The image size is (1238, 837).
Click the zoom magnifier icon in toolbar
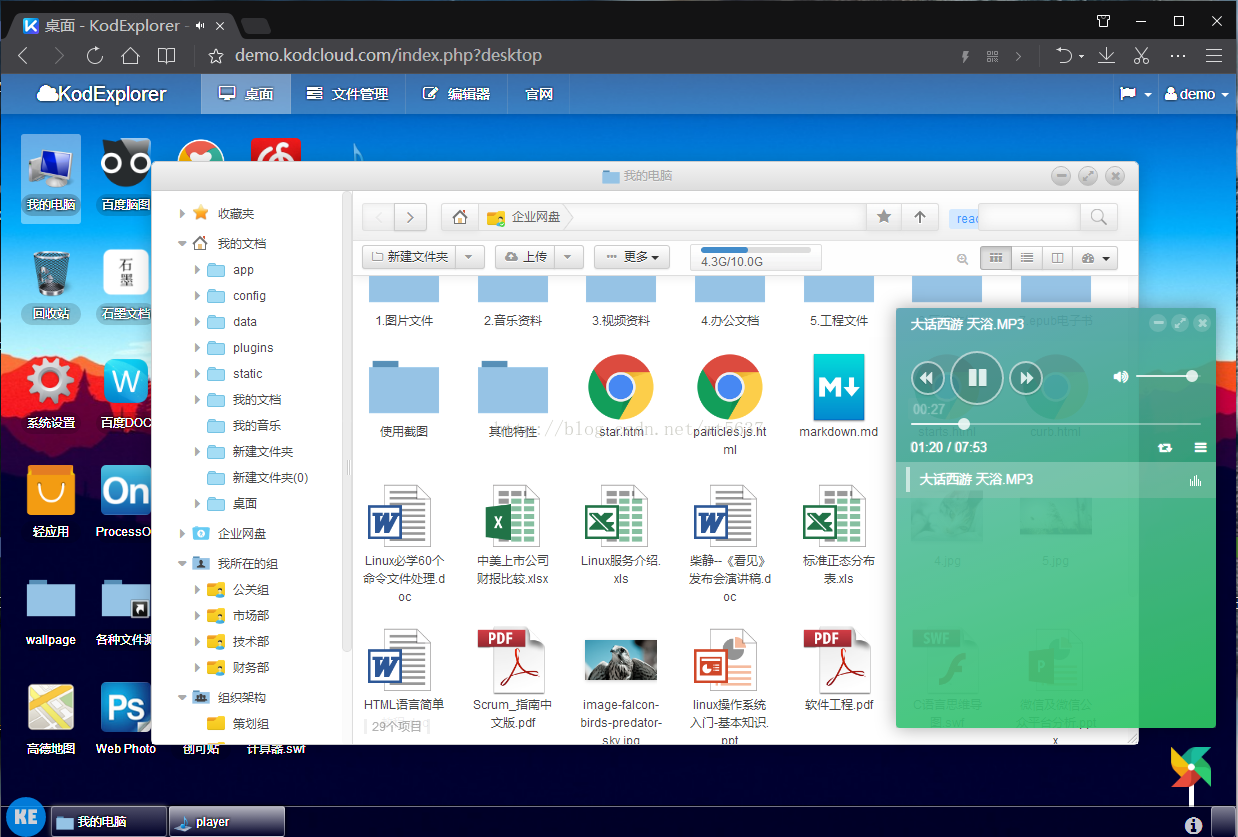[x=962, y=259]
